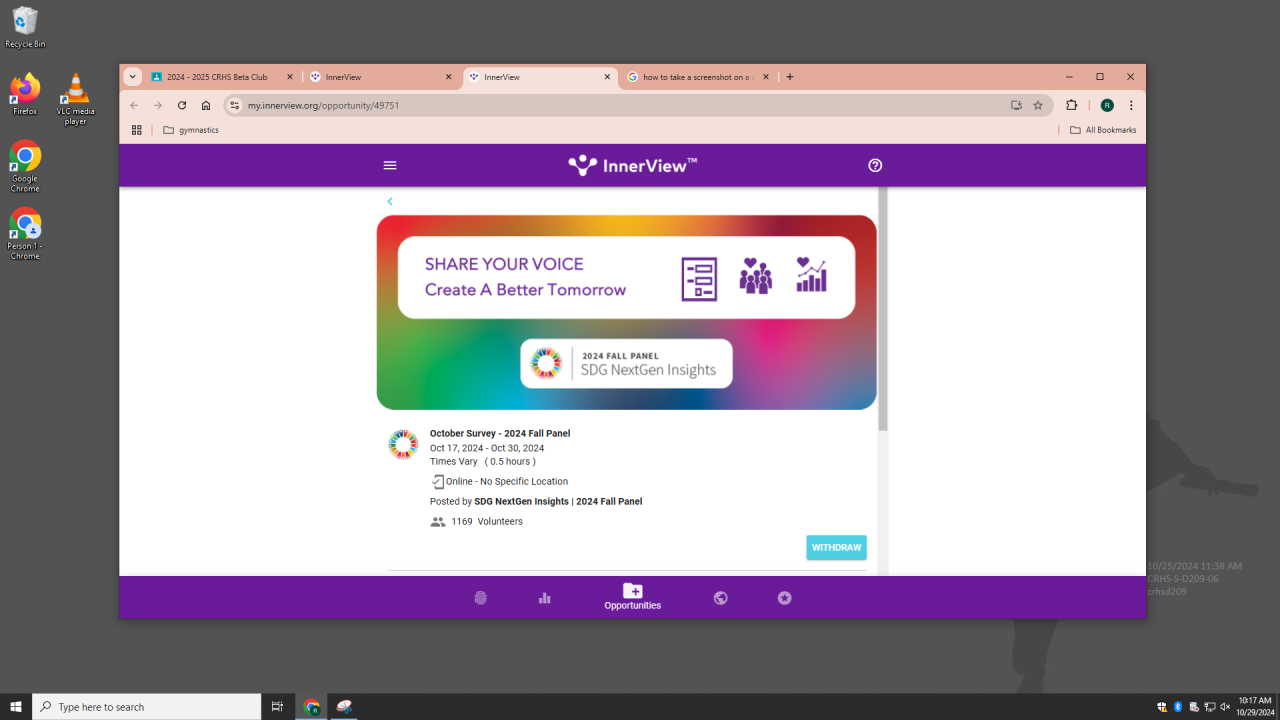Open the SDG NextGen Insights poster link
Viewport: 1280px width, 720px height.
pos(558,502)
